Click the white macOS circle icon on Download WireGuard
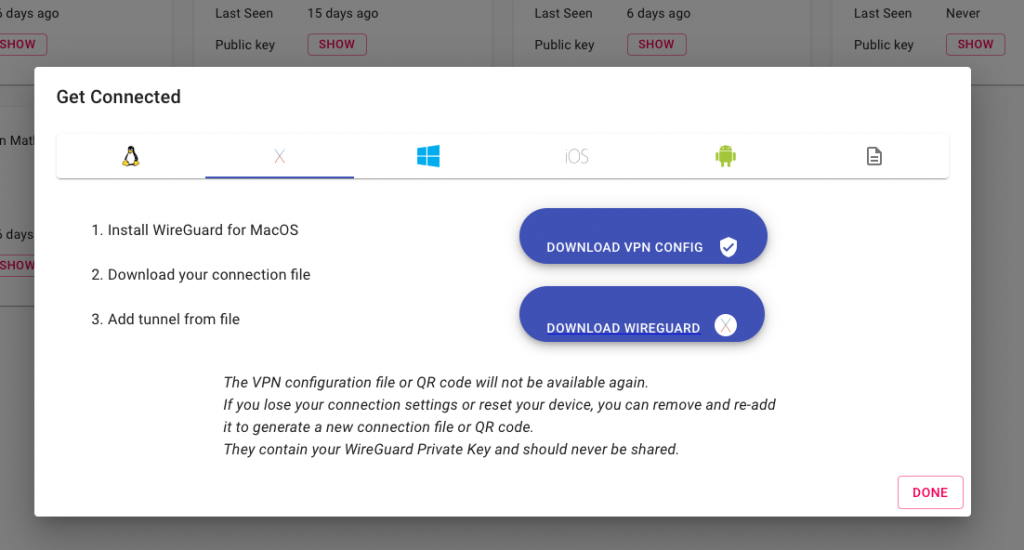The image size is (1024, 550). point(726,325)
